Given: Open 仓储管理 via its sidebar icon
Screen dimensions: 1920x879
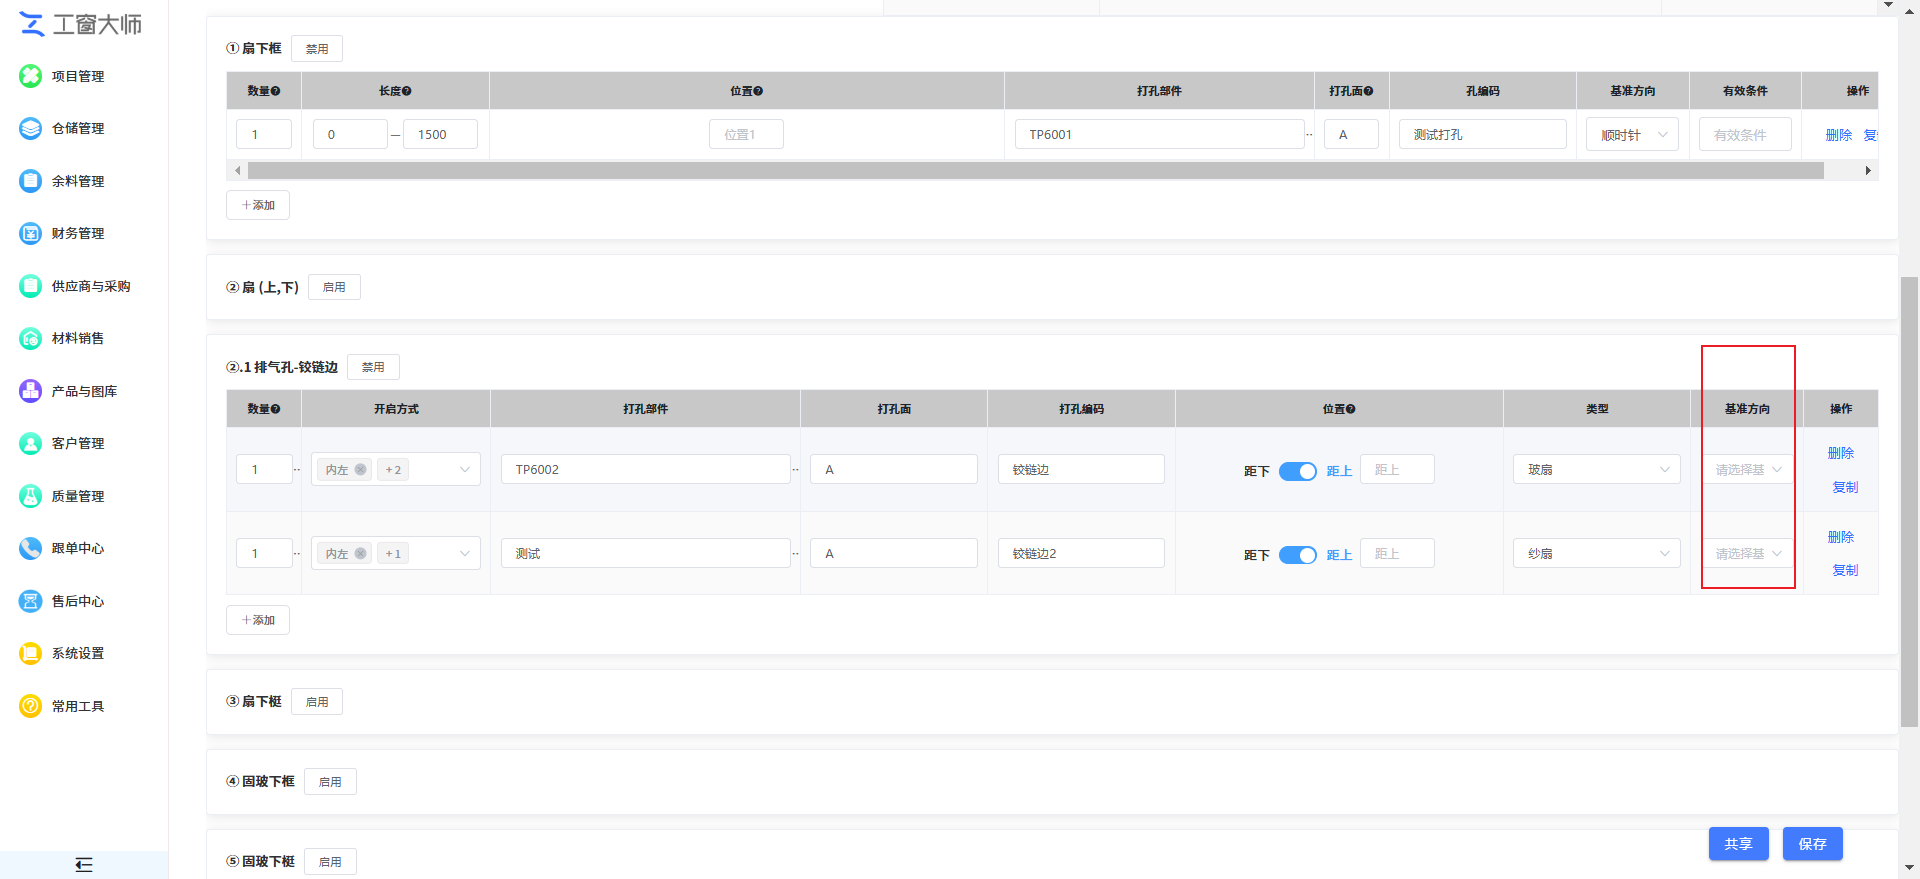Looking at the screenshot, I should click(31, 128).
